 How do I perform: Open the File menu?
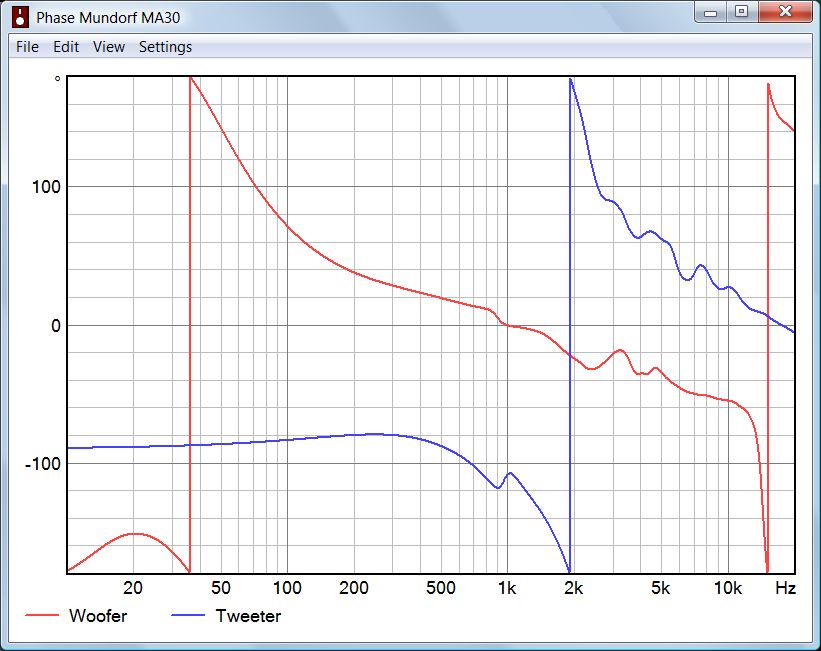pos(27,47)
